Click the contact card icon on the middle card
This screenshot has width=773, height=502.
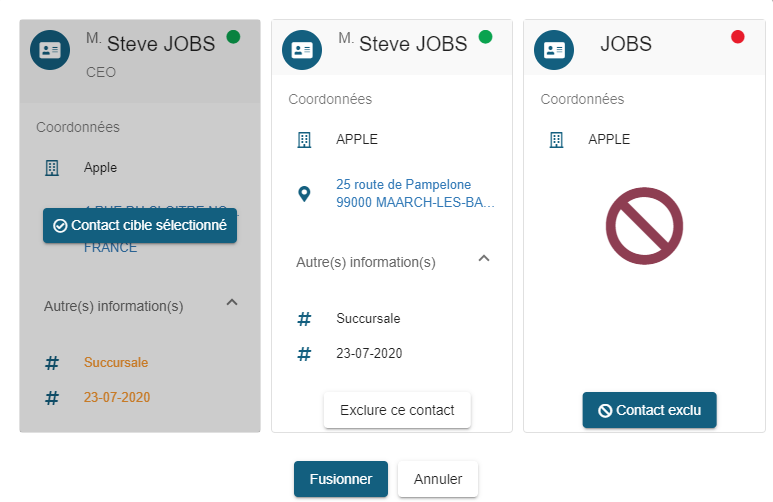[x=302, y=49]
